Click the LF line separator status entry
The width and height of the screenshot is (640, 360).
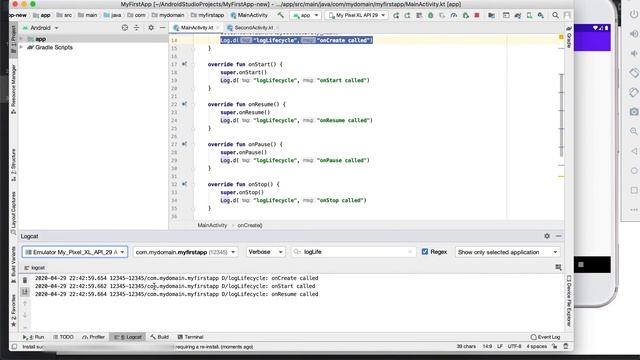coord(500,346)
